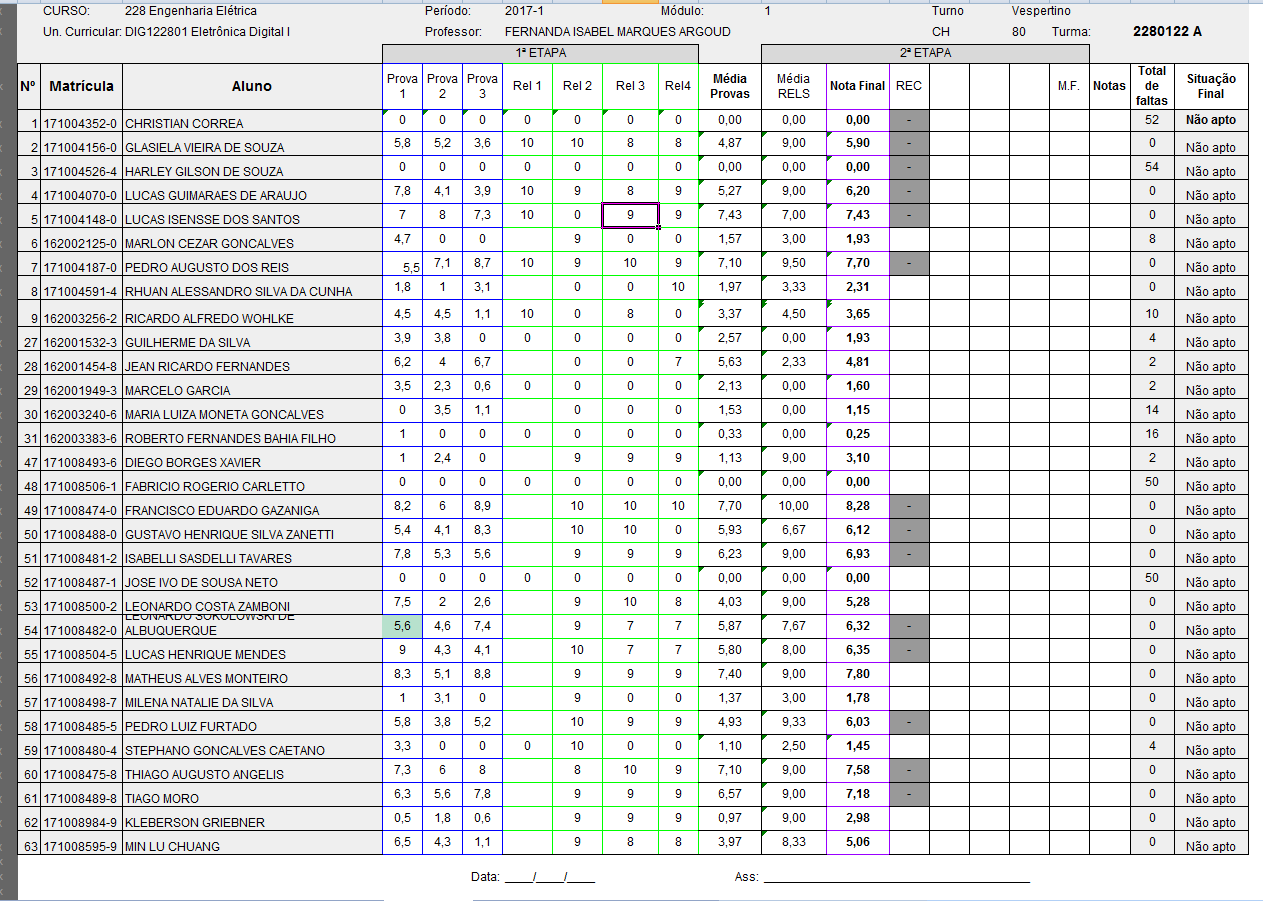The height and width of the screenshot is (908, 1263).
Task: Click the 2ª ETAPA merged header
Action: [x=925, y=53]
